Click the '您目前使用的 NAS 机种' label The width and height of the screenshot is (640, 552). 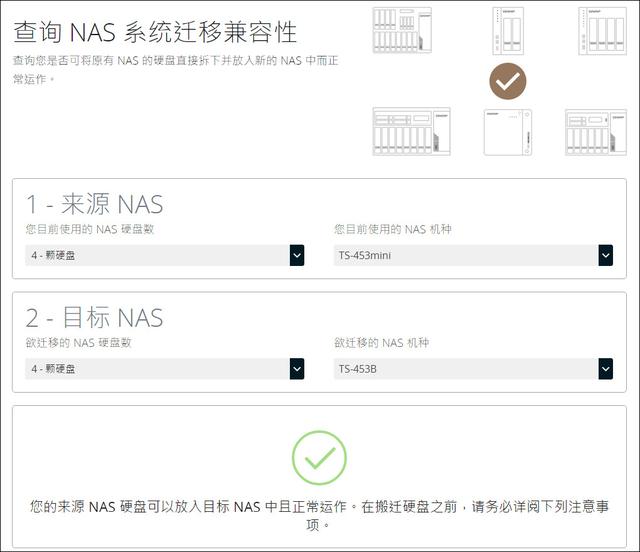pyautogui.click(x=392, y=230)
